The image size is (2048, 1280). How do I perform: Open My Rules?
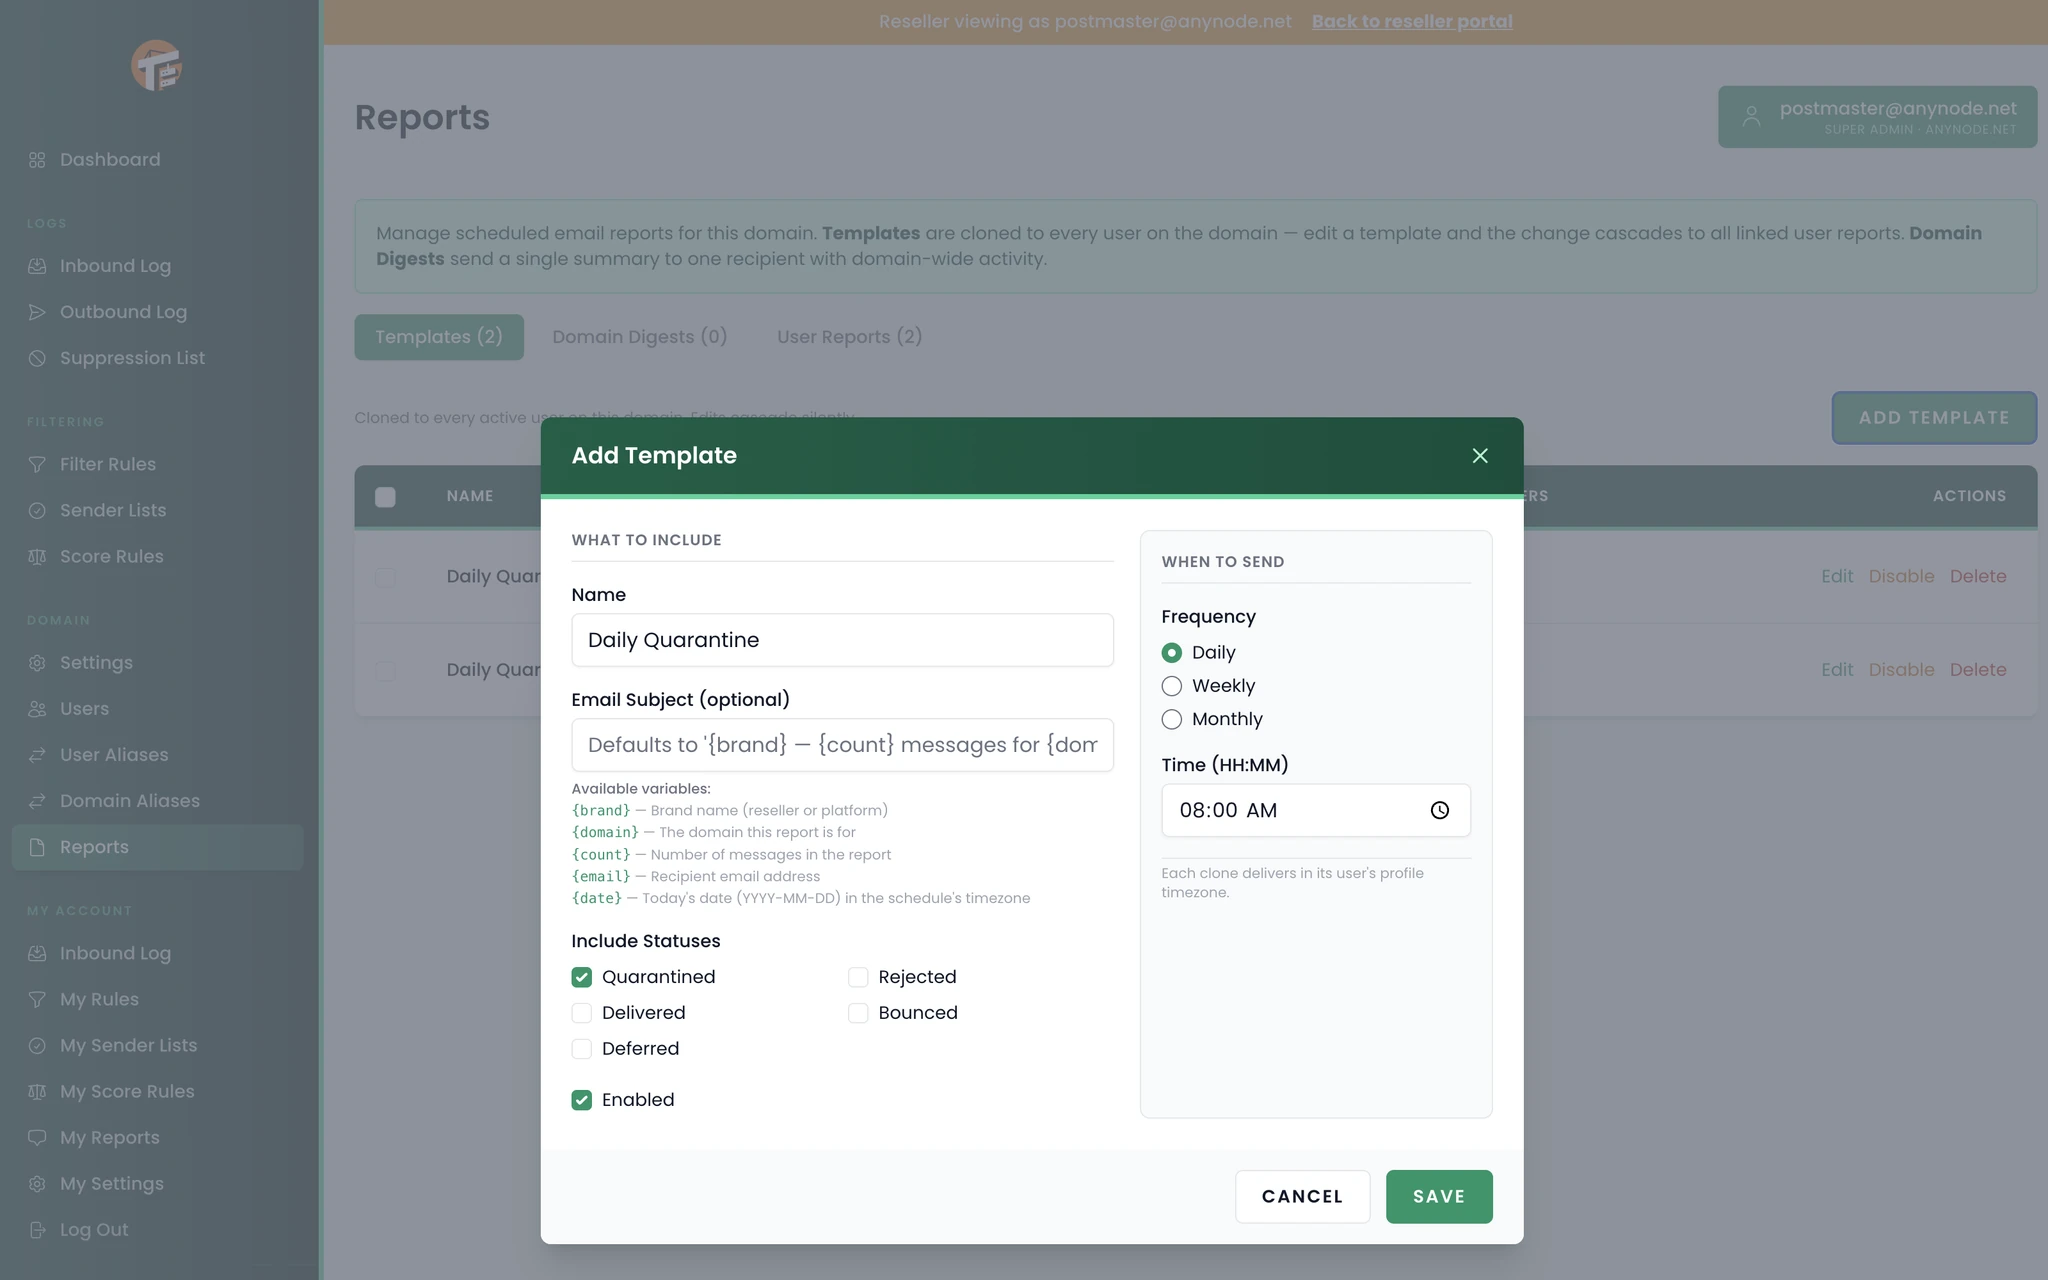[x=99, y=999]
